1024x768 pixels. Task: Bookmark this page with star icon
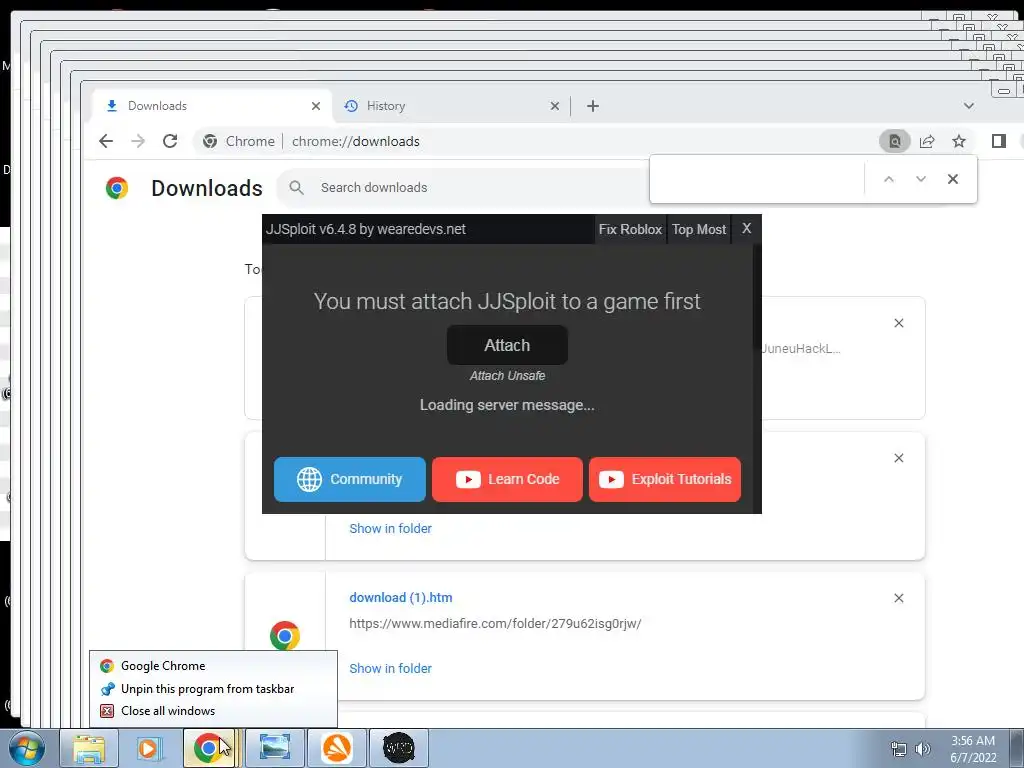(x=959, y=141)
